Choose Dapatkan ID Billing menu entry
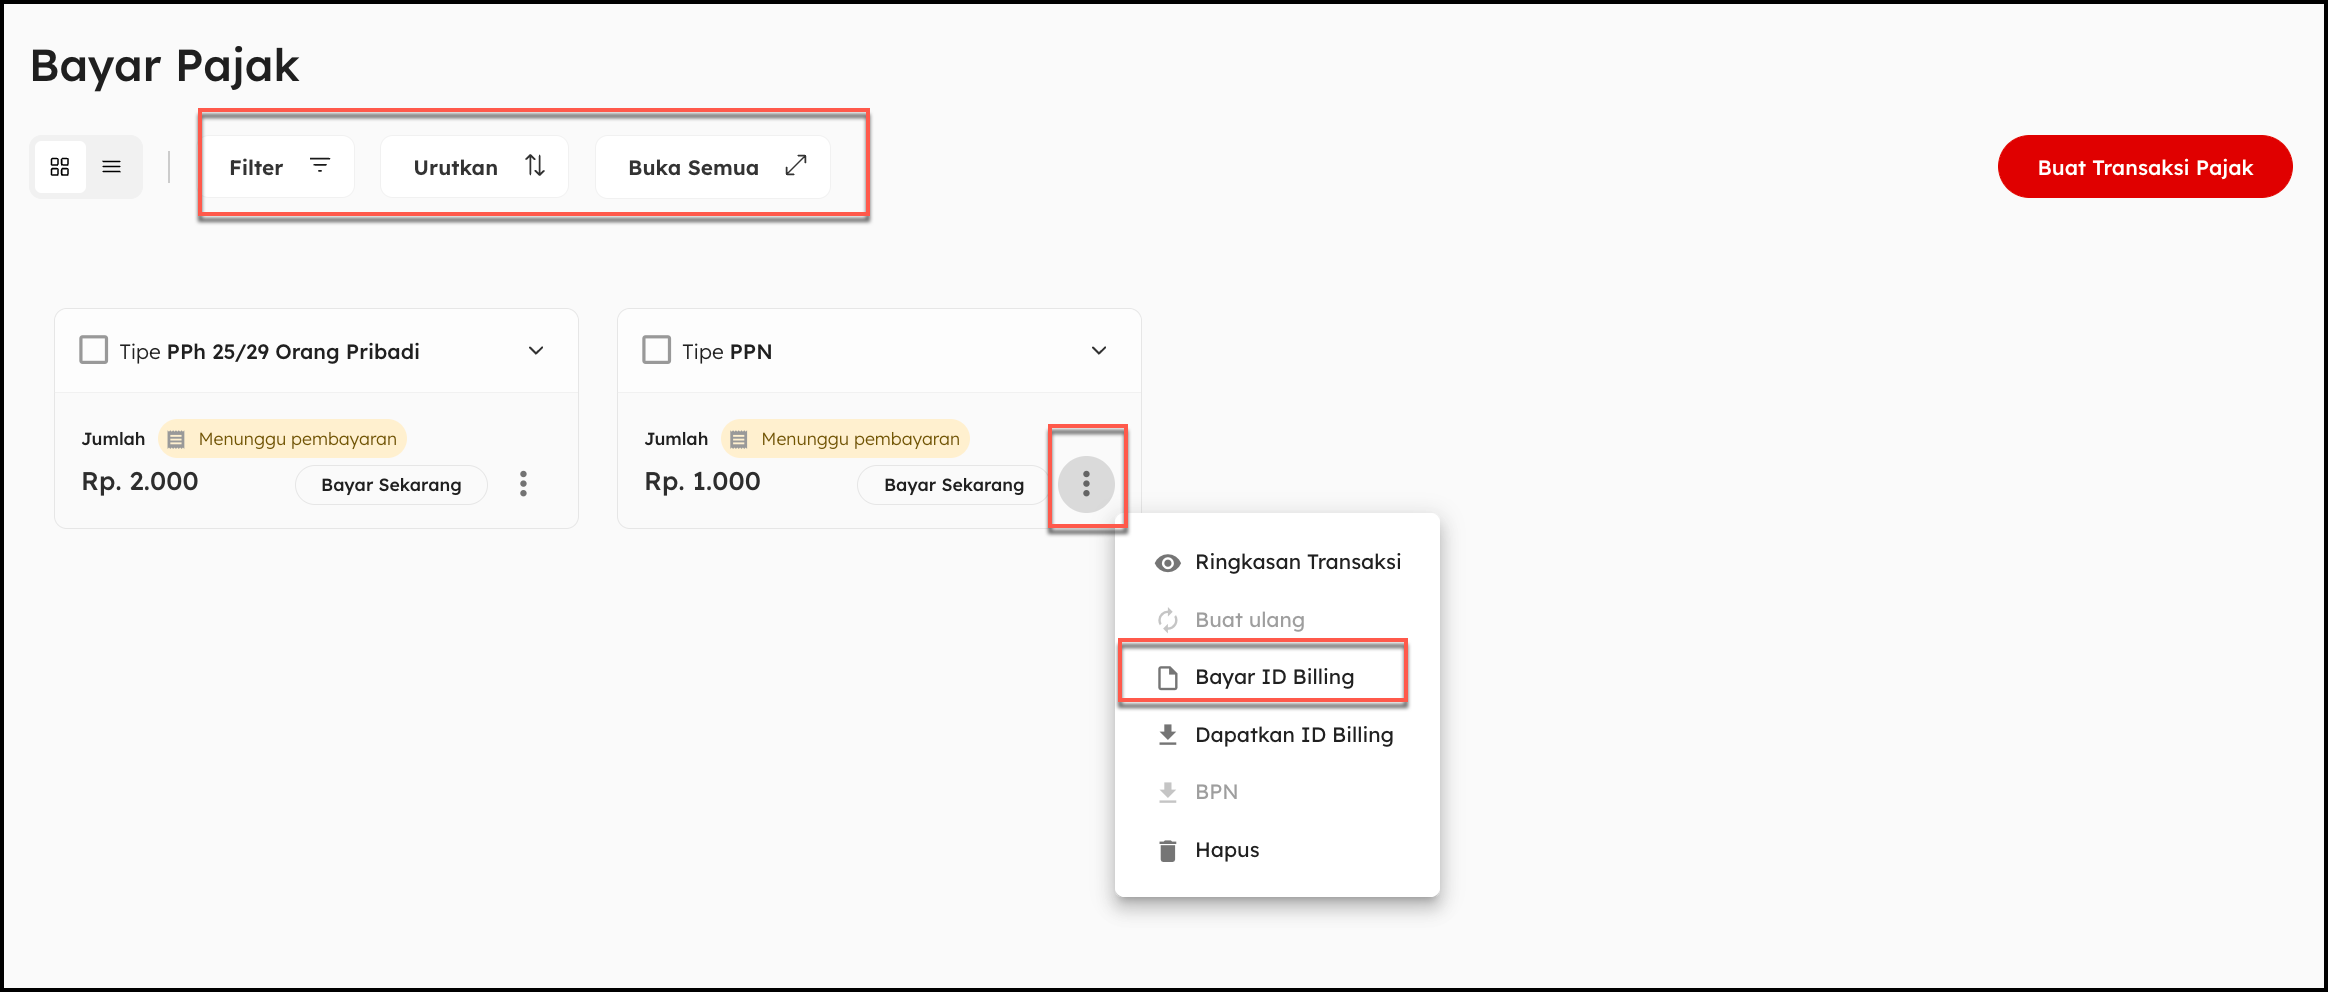This screenshot has width=2328, height=992. [x=1293, y=735]
